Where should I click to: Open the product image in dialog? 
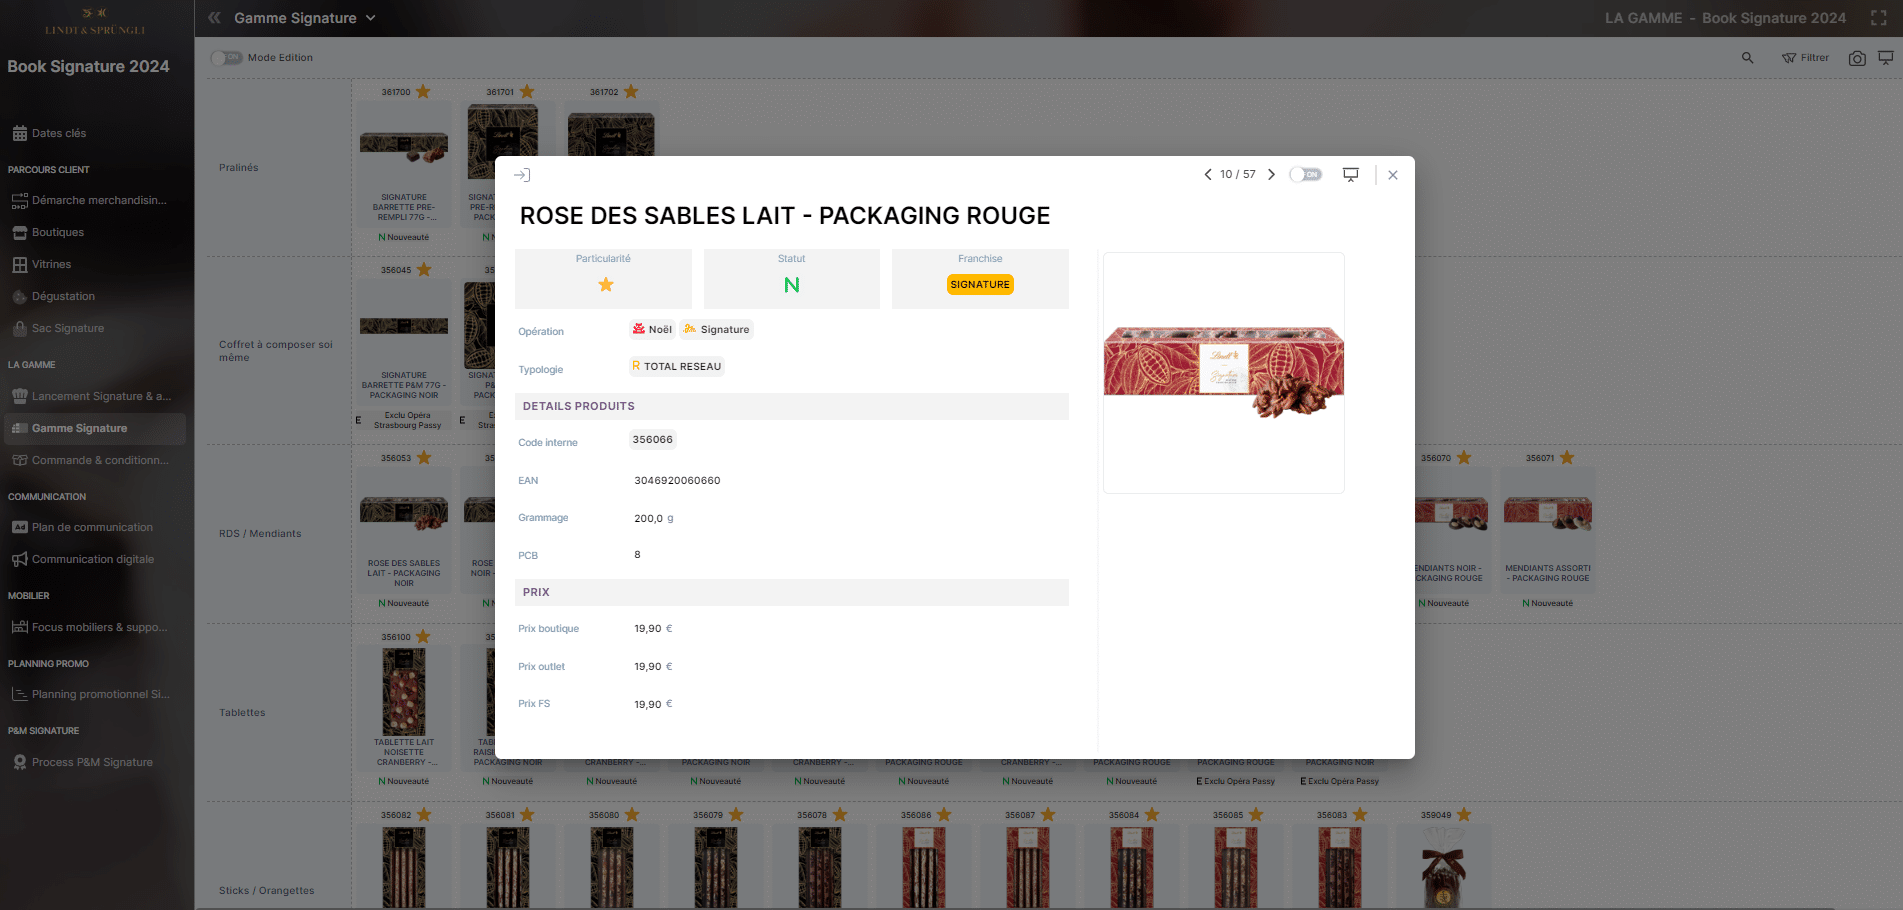tap(1224, 373)
